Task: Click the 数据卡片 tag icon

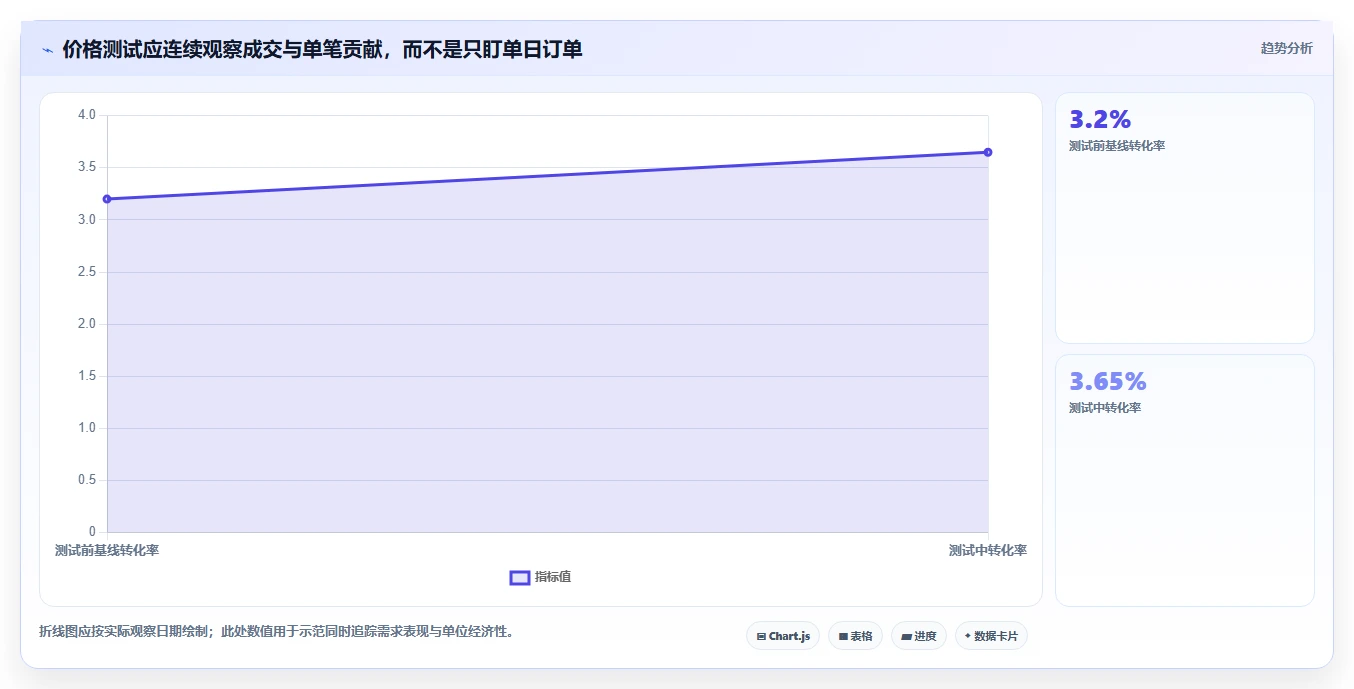Action: pyautogui.click(x=967, y=636)
